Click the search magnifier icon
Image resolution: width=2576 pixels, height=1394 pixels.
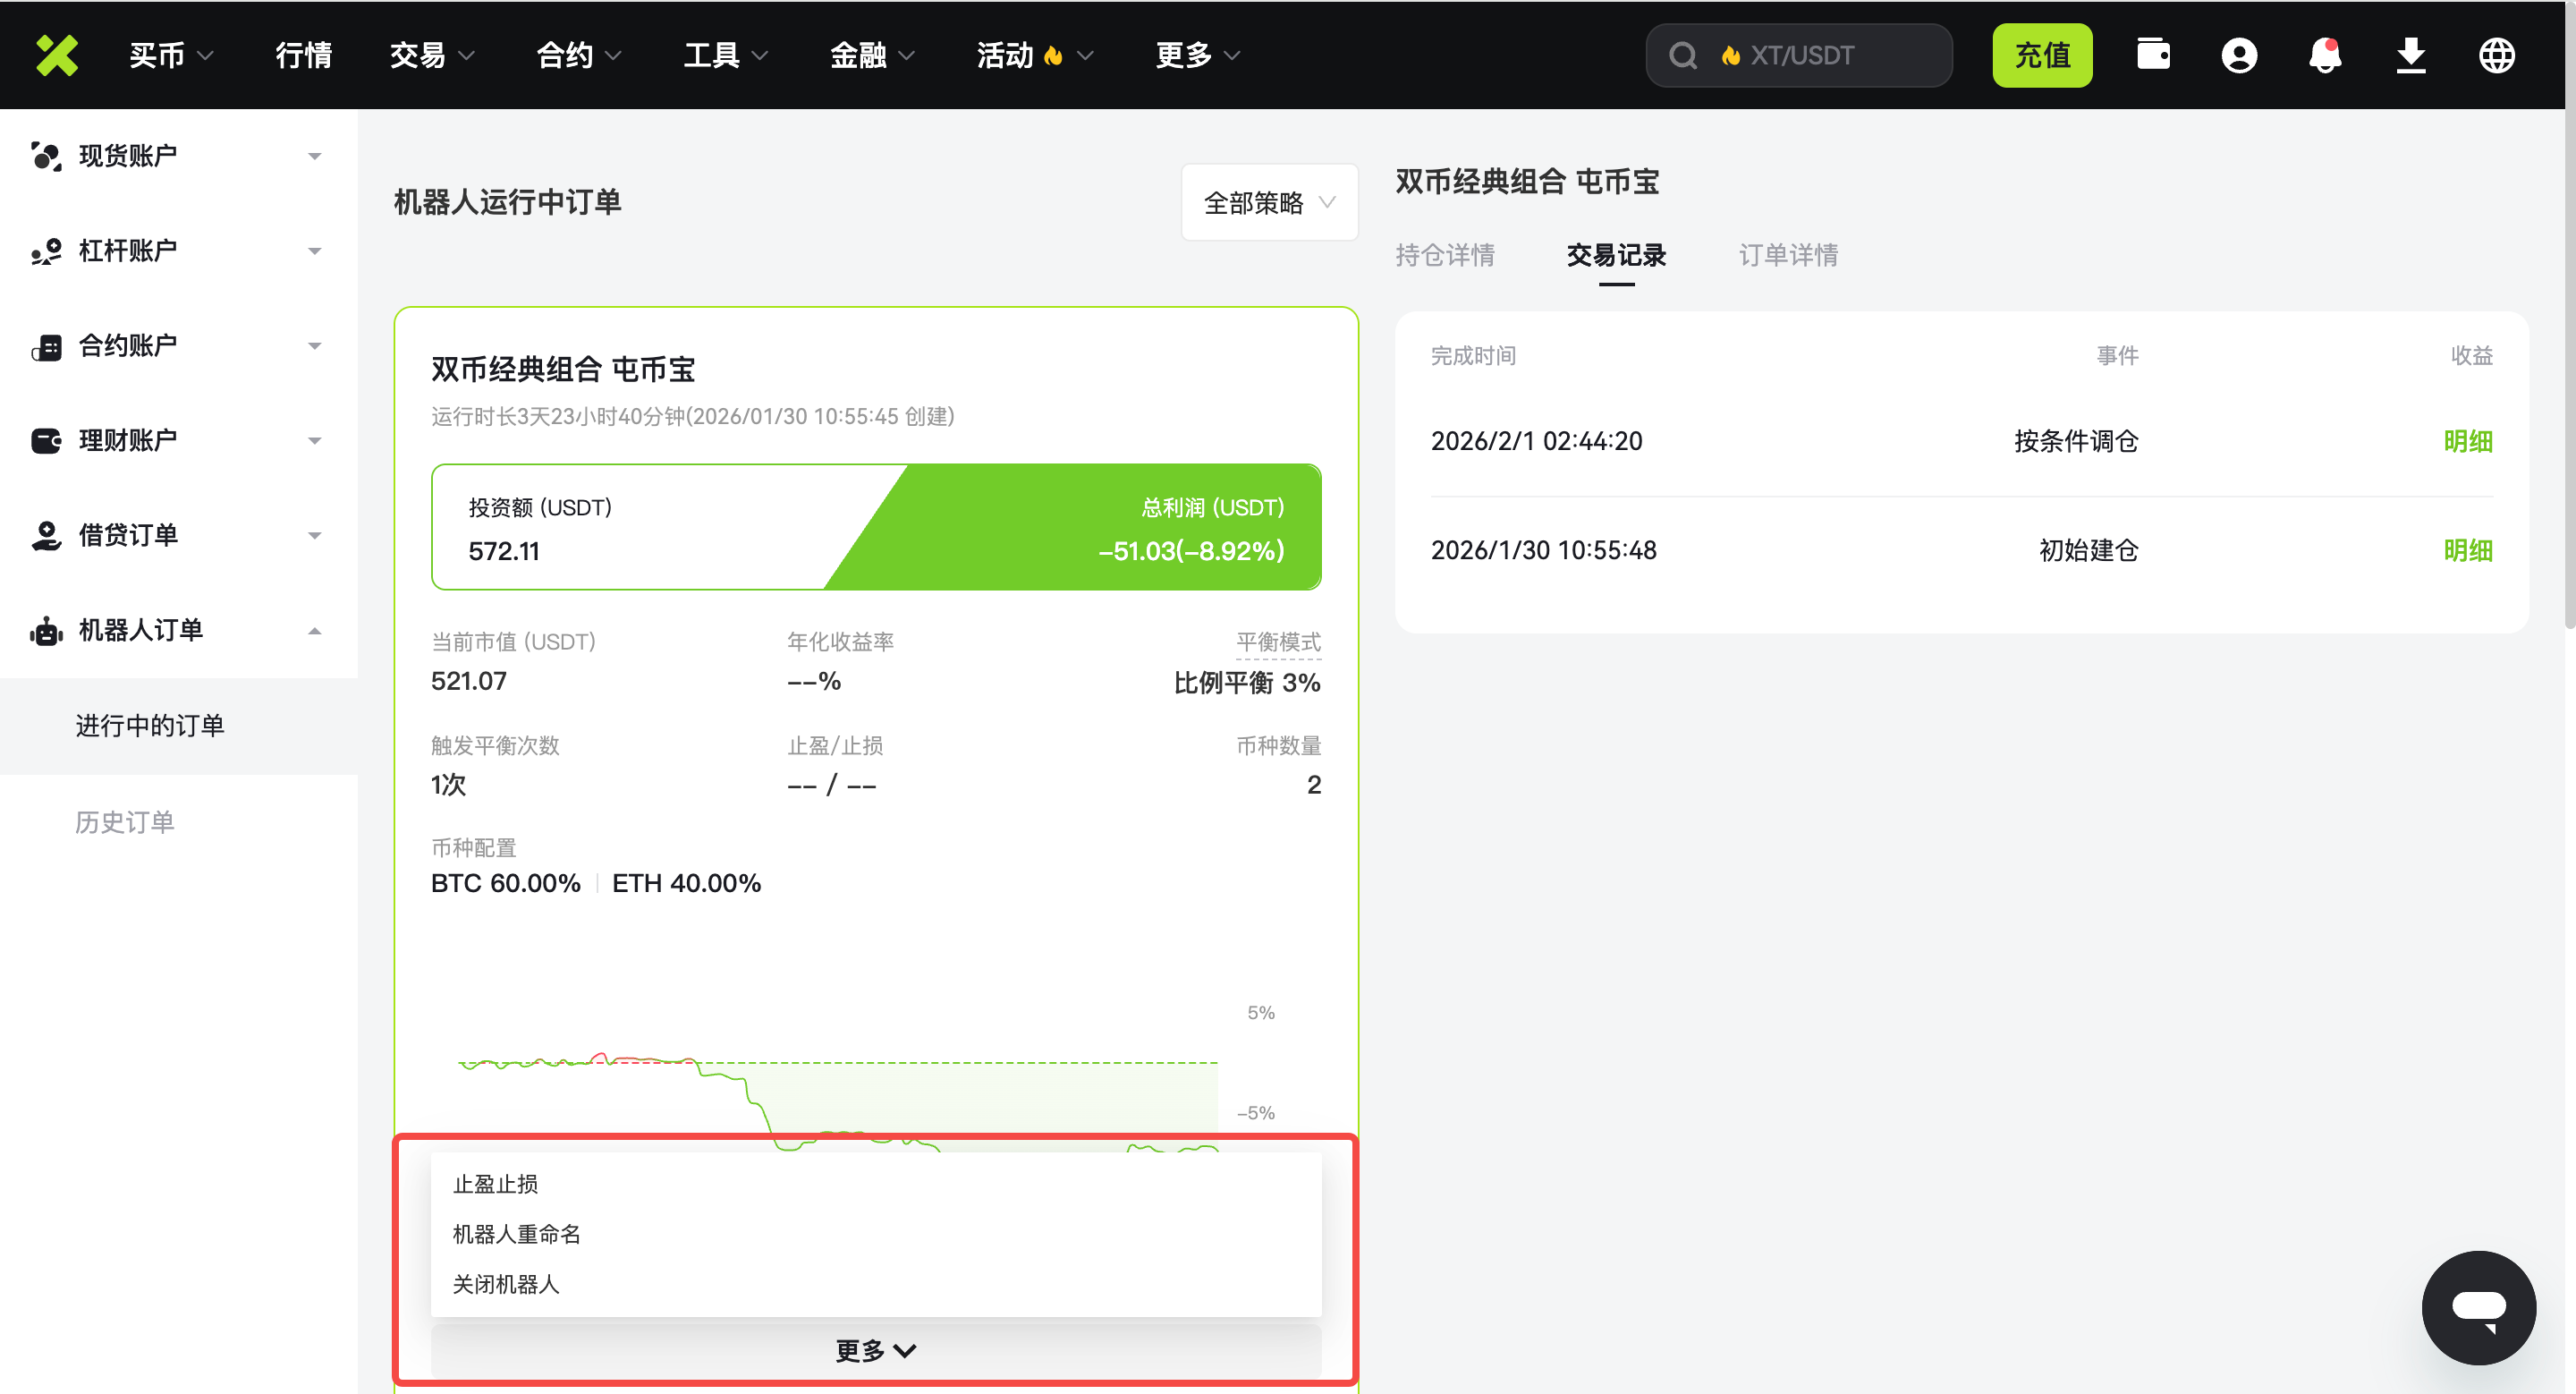point(1684,55)
